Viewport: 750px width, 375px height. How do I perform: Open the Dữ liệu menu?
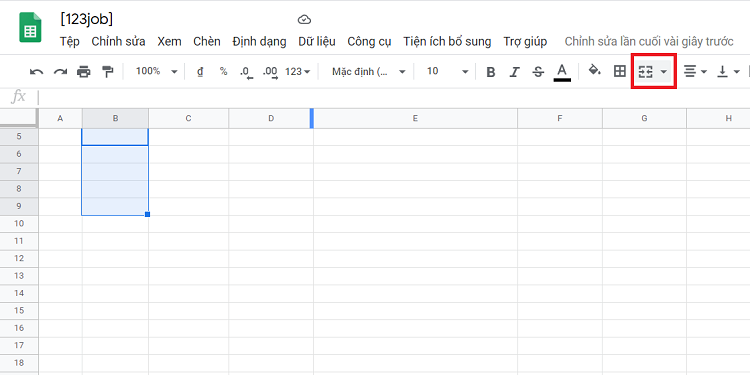pyautogui.click(x=317, y=42)
